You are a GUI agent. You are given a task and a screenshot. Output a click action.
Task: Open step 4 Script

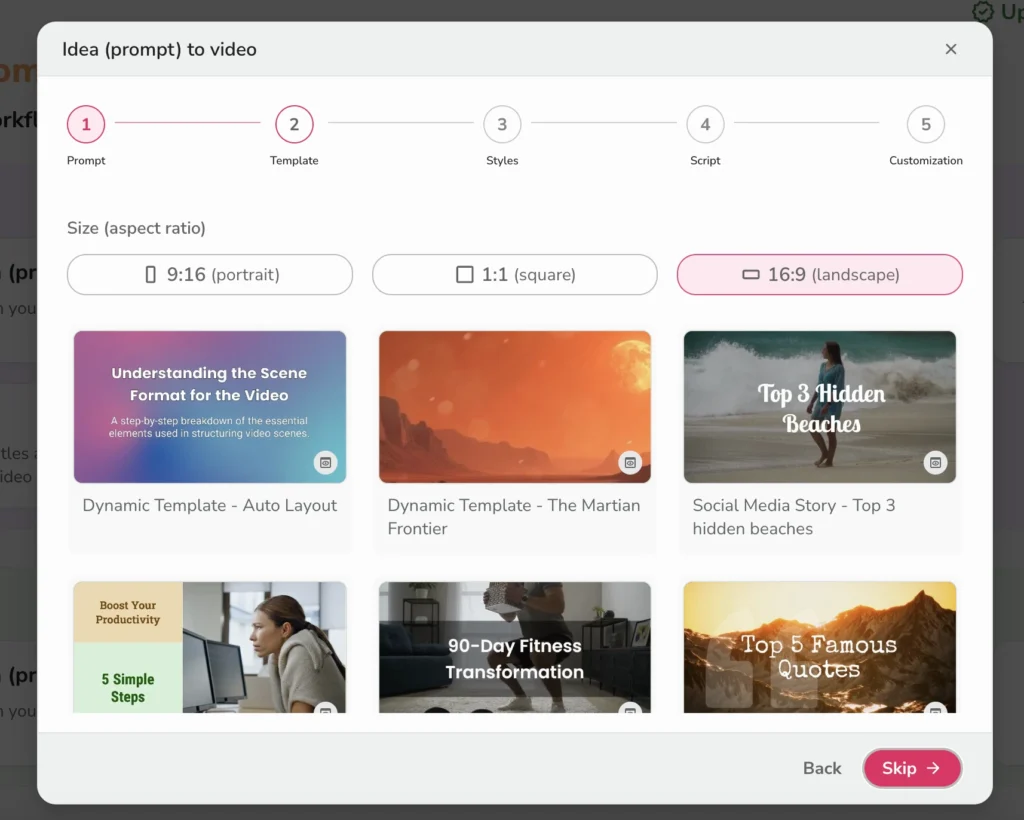coord(705,124)
